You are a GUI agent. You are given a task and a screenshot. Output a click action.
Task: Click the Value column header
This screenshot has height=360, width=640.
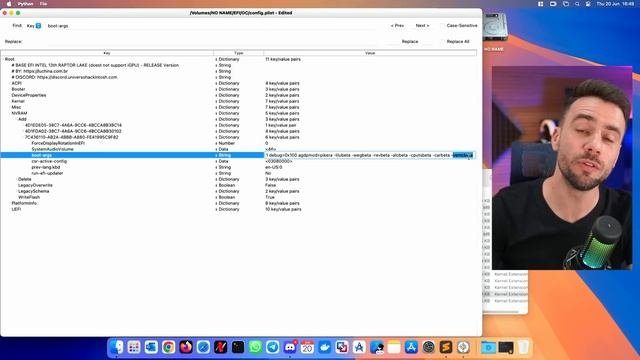370,53
